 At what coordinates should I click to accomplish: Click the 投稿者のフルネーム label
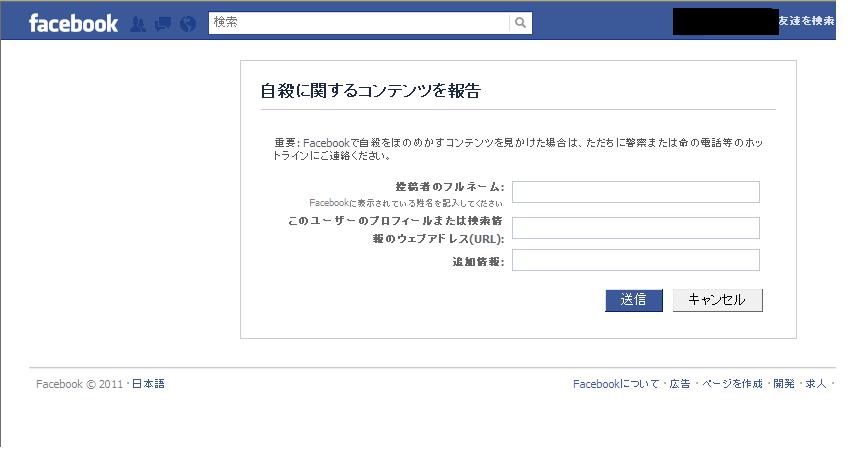pyautogui.click(x=449, y=187)
